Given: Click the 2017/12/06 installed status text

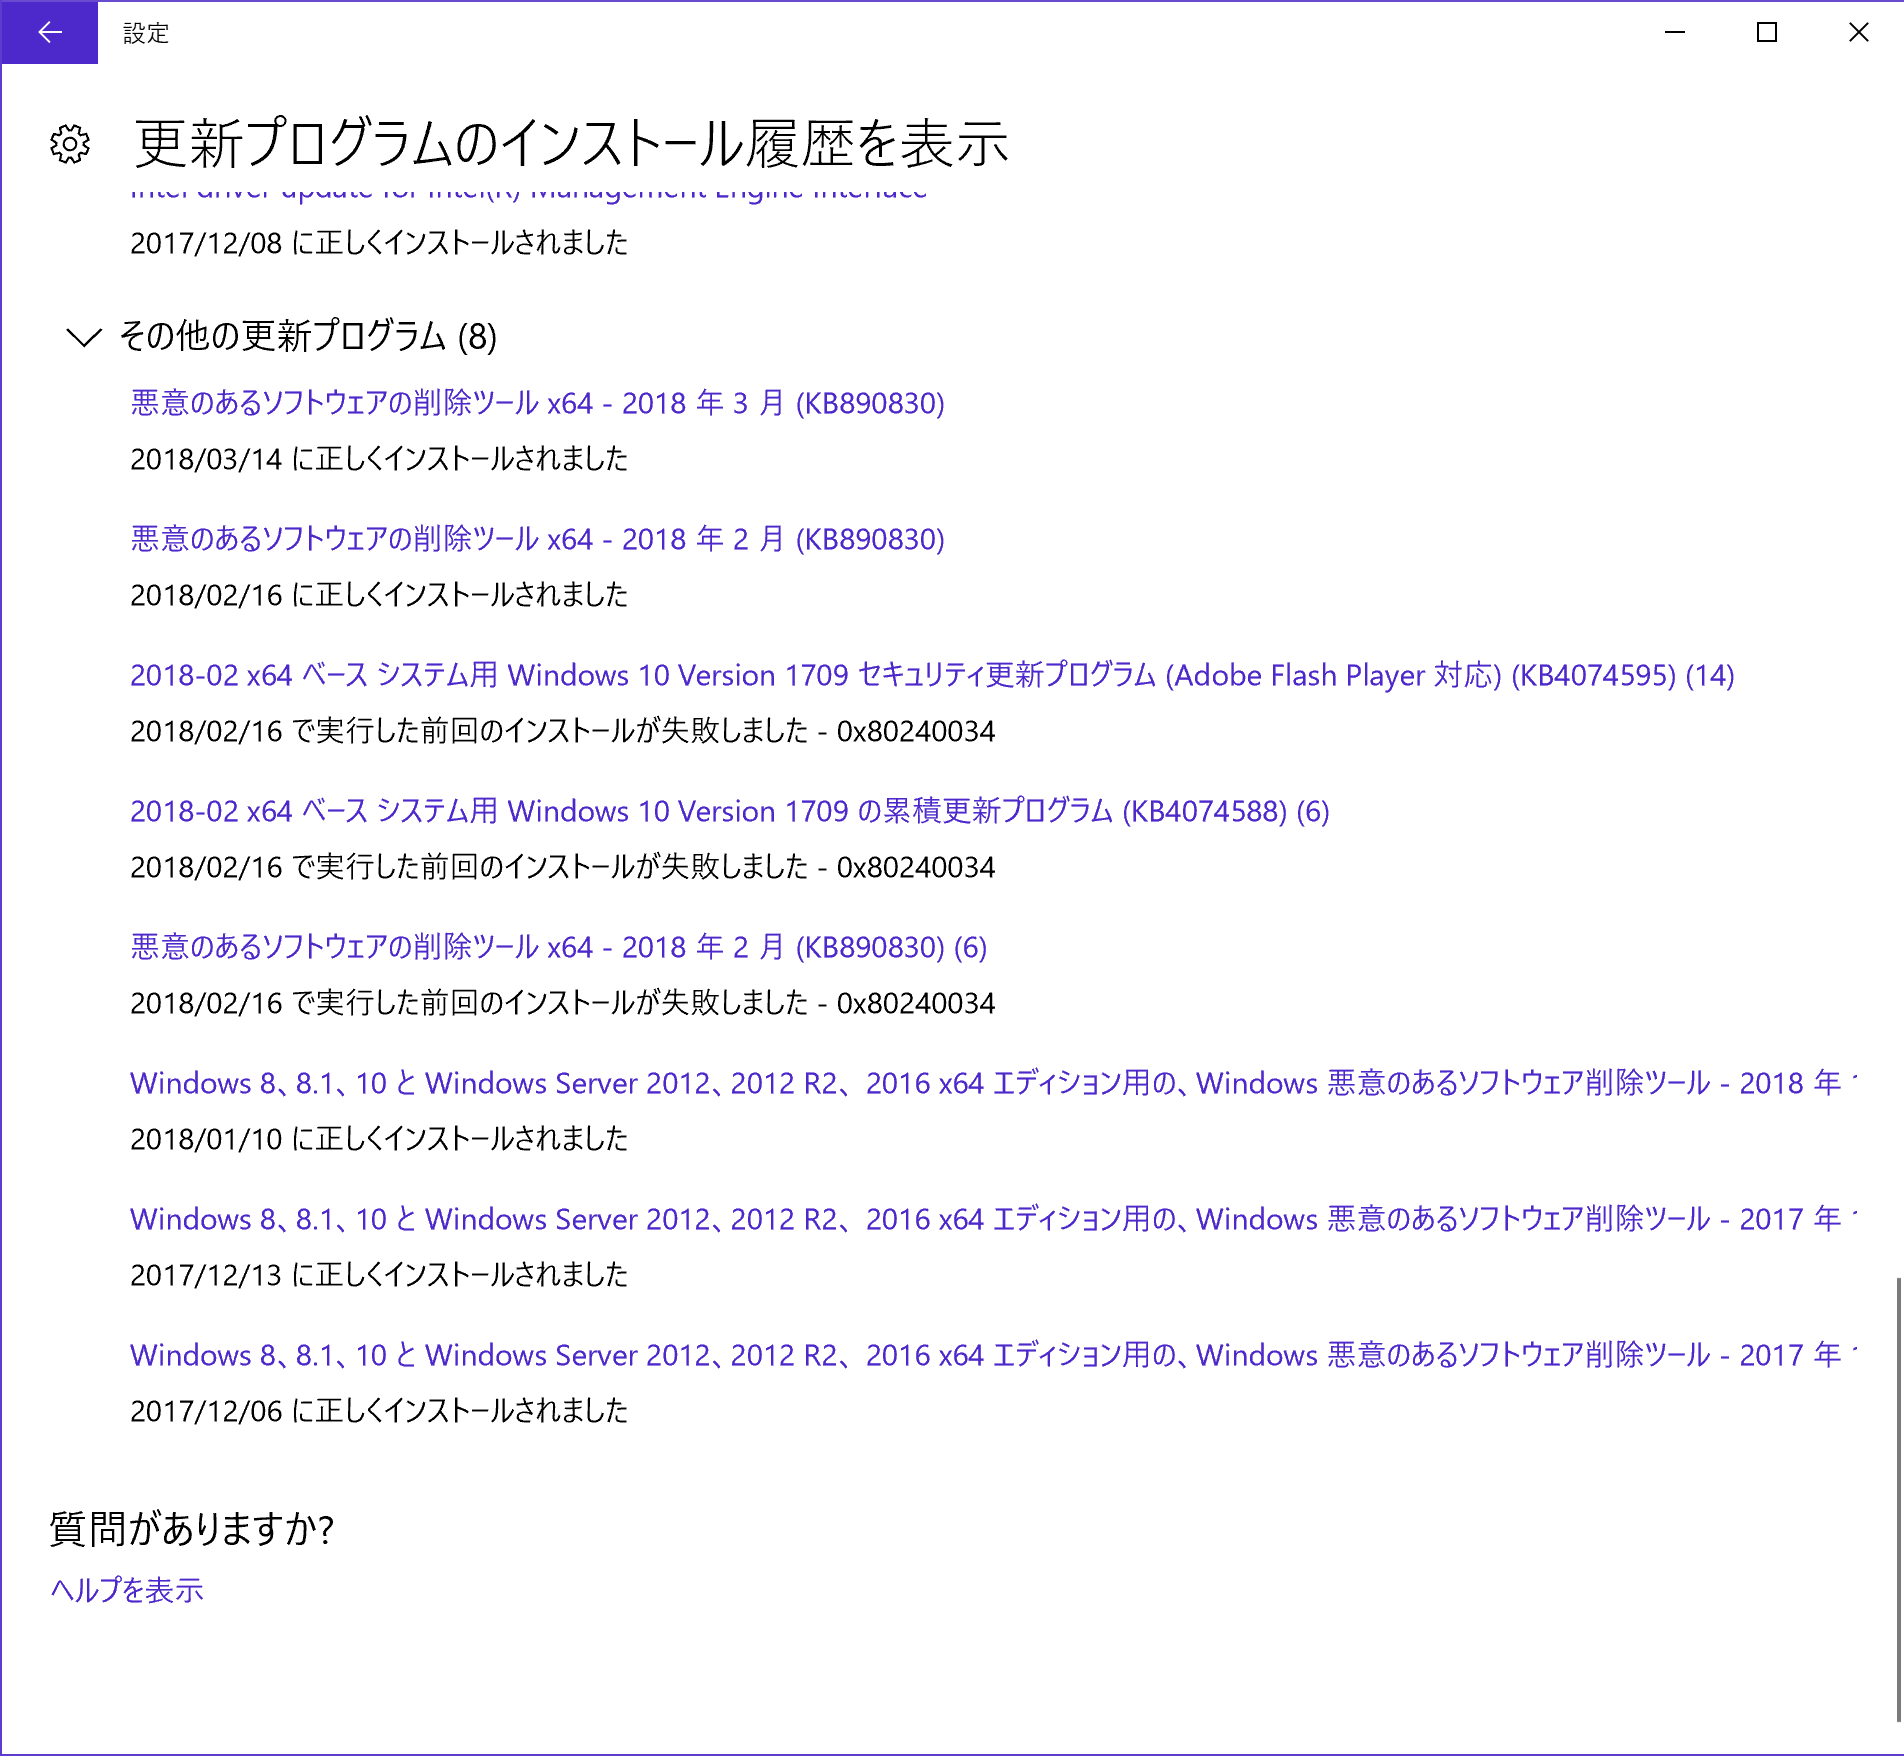Looking at the screenshot, I should pyautogui.click(x=379, y=1411).
